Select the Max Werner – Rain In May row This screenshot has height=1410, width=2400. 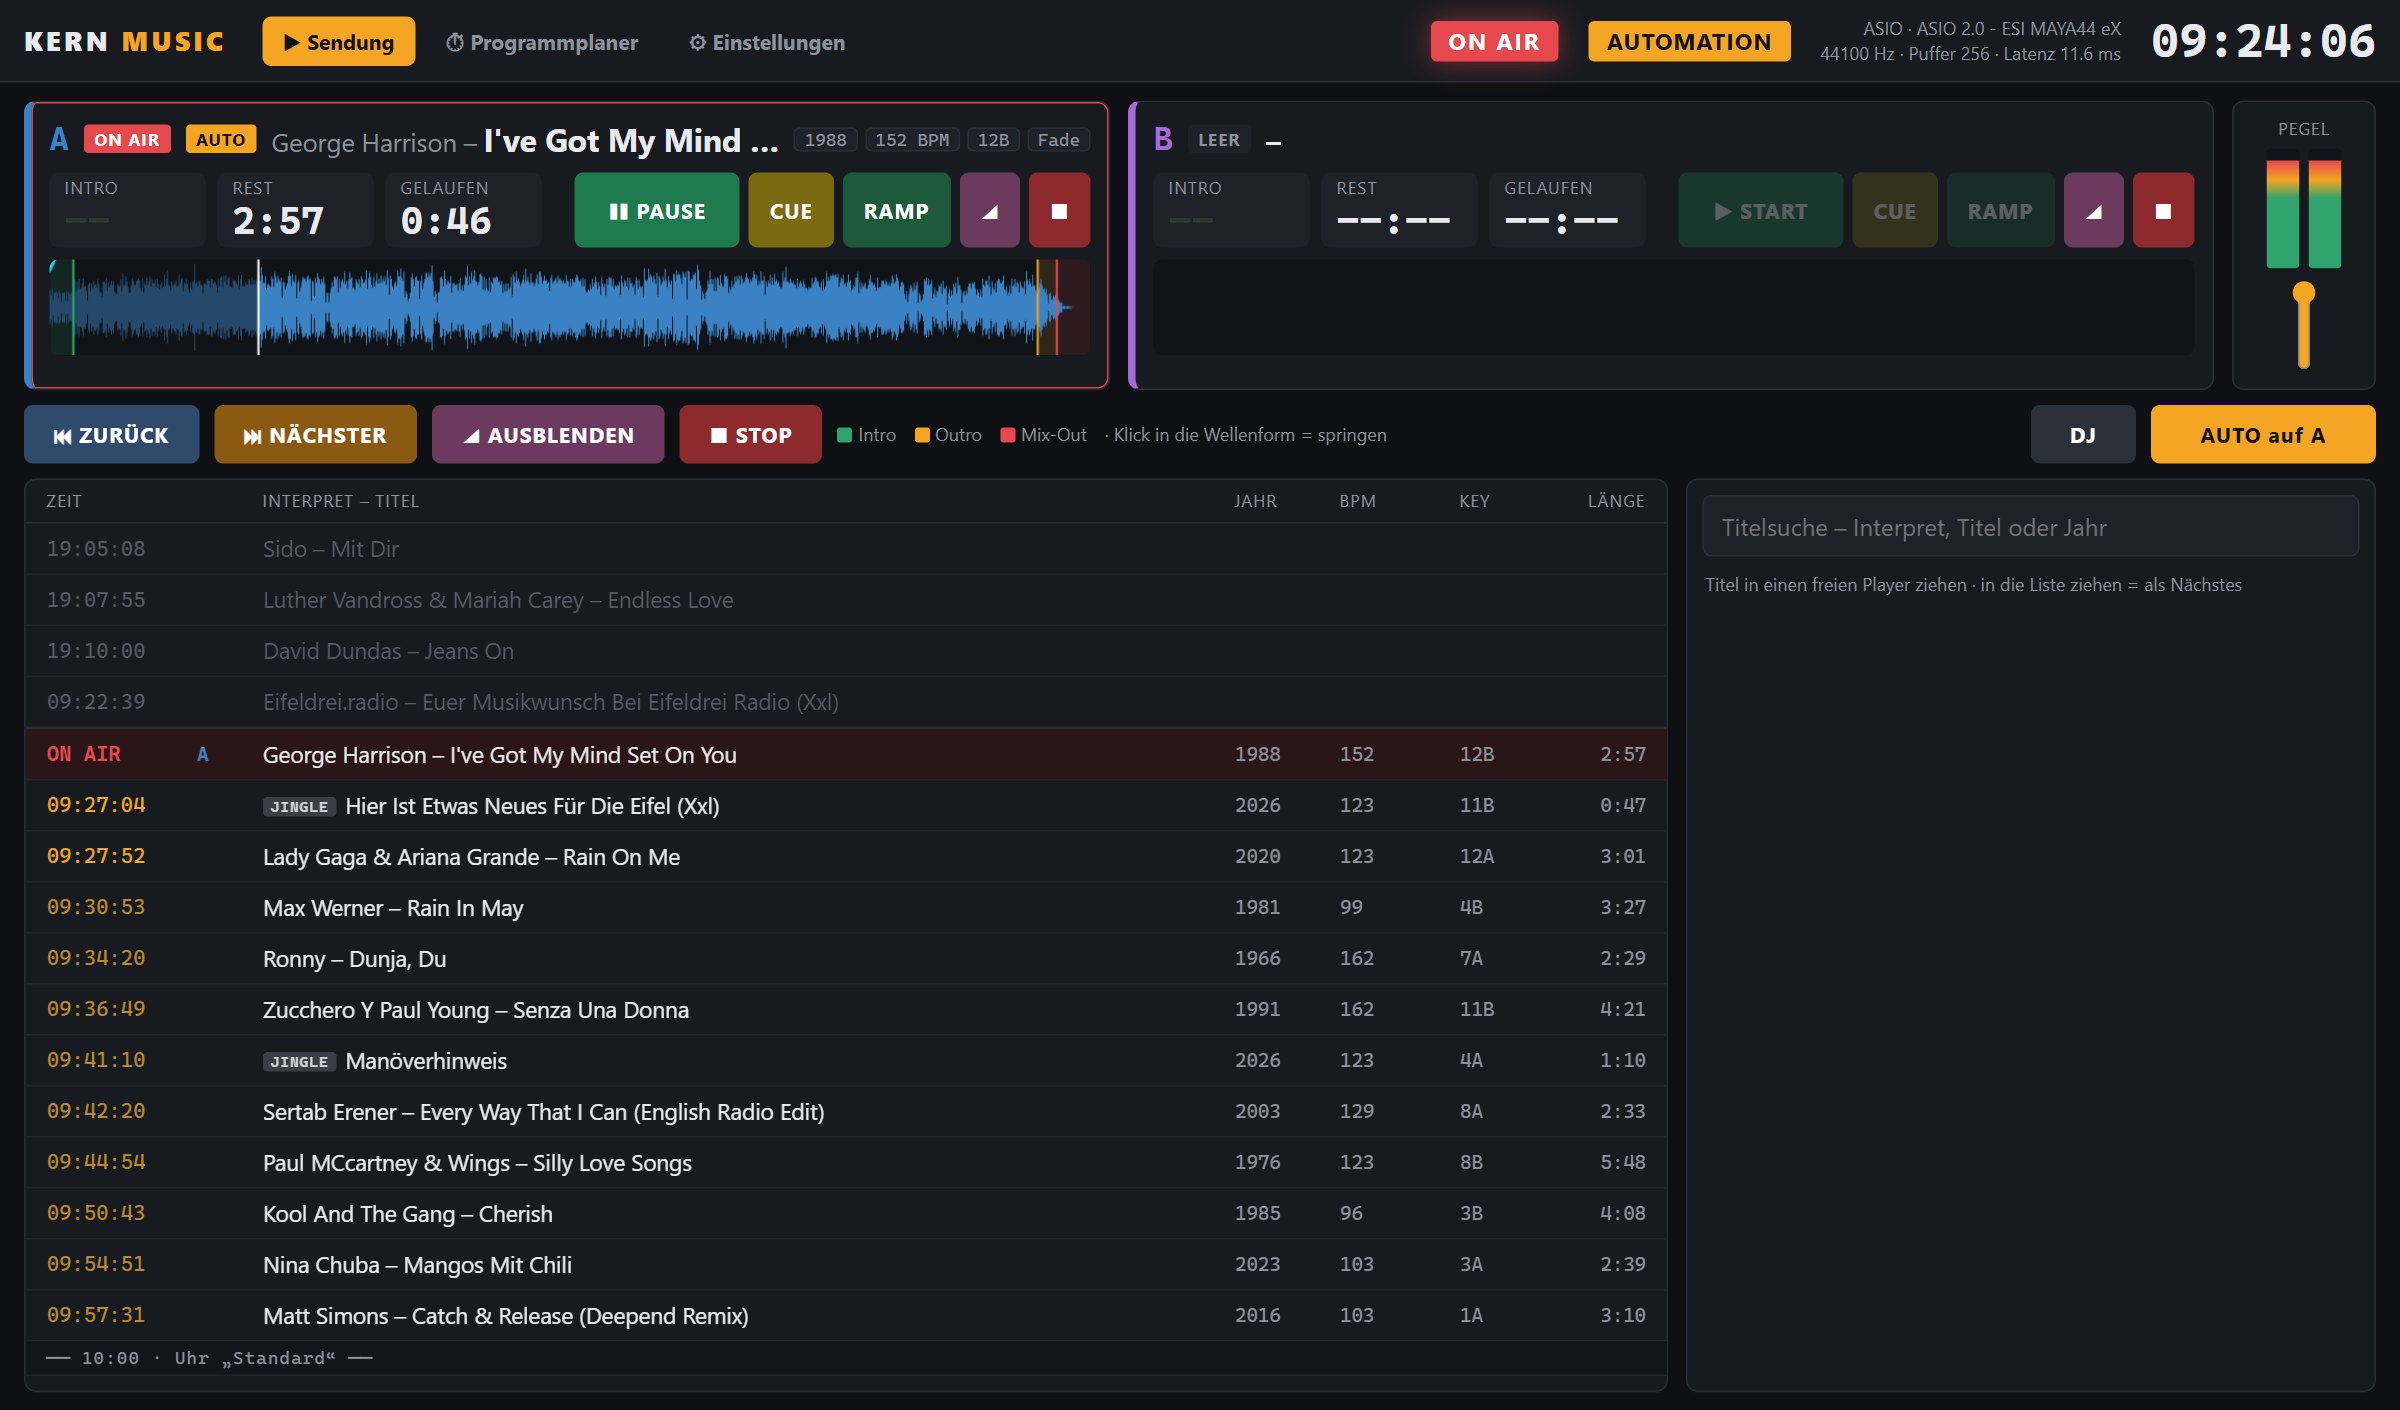click(845, 907)
